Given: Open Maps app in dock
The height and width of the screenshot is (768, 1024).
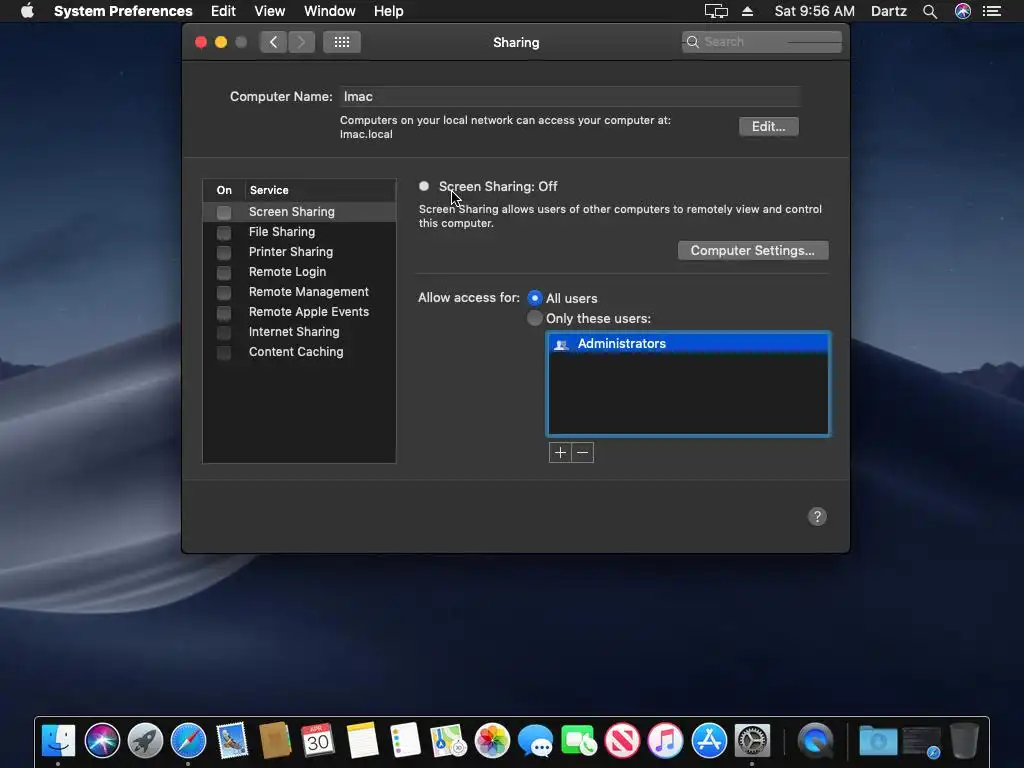Looking at the screenshot, I should click(449, 741).
